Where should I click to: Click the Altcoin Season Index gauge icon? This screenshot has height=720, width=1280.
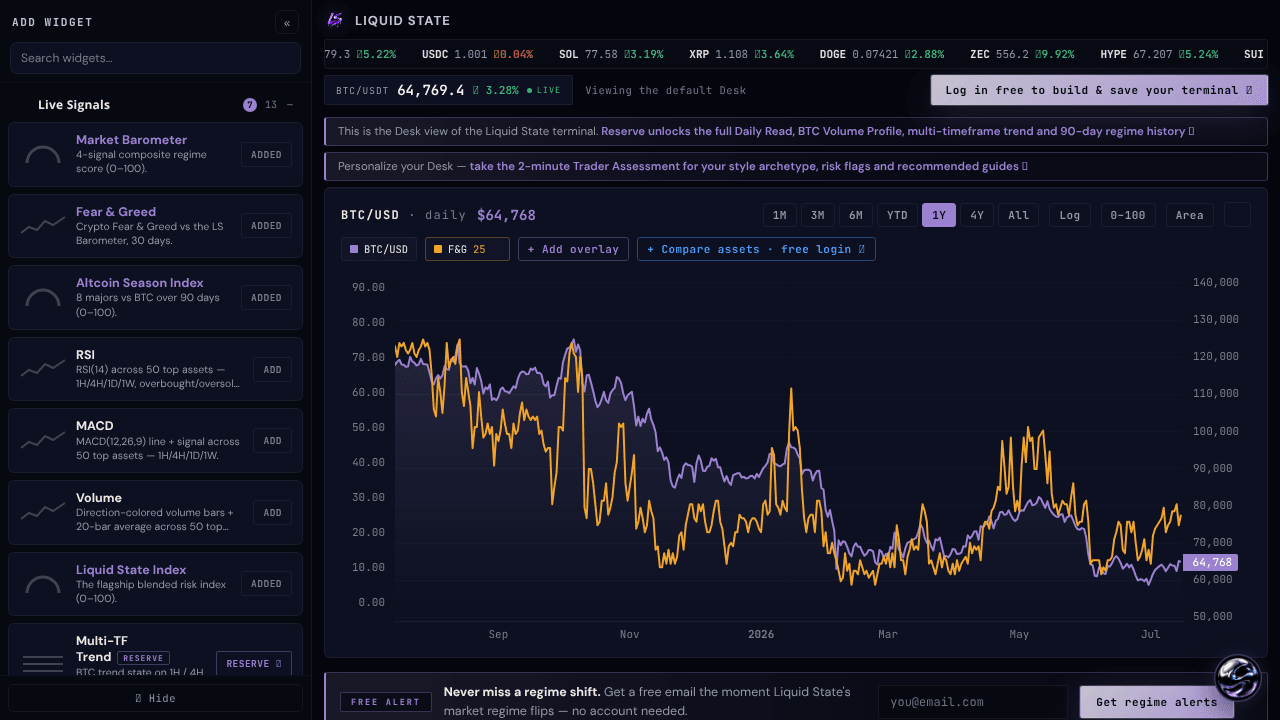42,298
